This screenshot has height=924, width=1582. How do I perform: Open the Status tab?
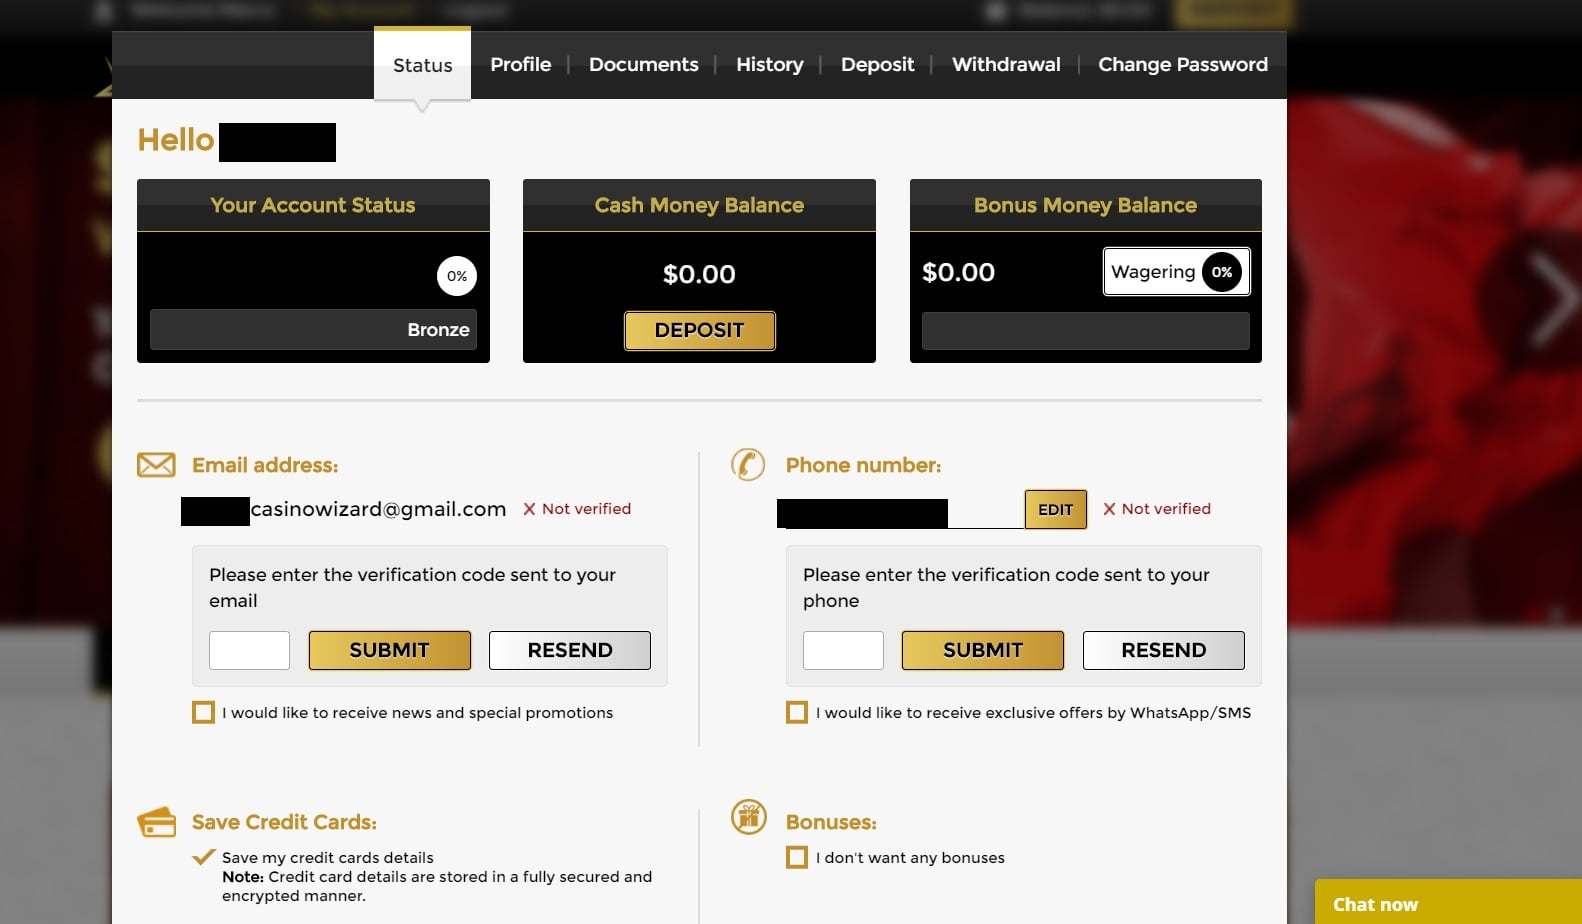(422, 65)
